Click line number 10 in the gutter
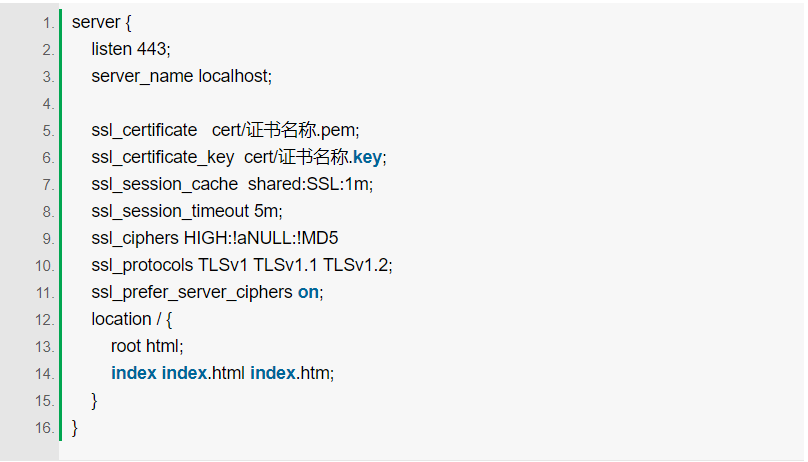Viewport: 808px width, 462px height. [45, 265]
